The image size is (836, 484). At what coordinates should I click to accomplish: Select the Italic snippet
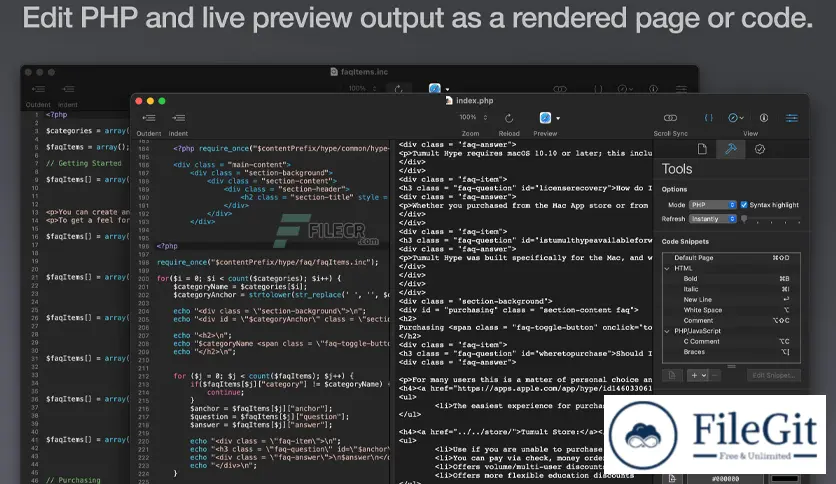731,289
